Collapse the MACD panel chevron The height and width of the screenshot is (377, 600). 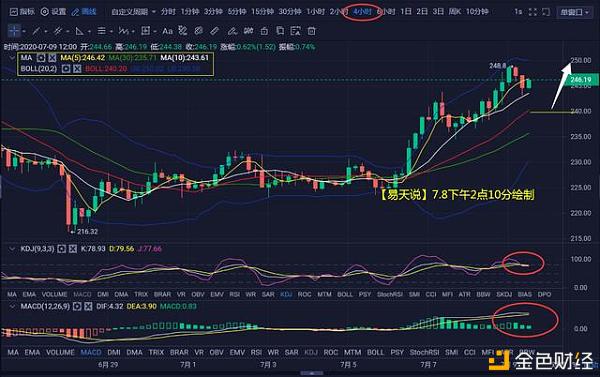12,306
